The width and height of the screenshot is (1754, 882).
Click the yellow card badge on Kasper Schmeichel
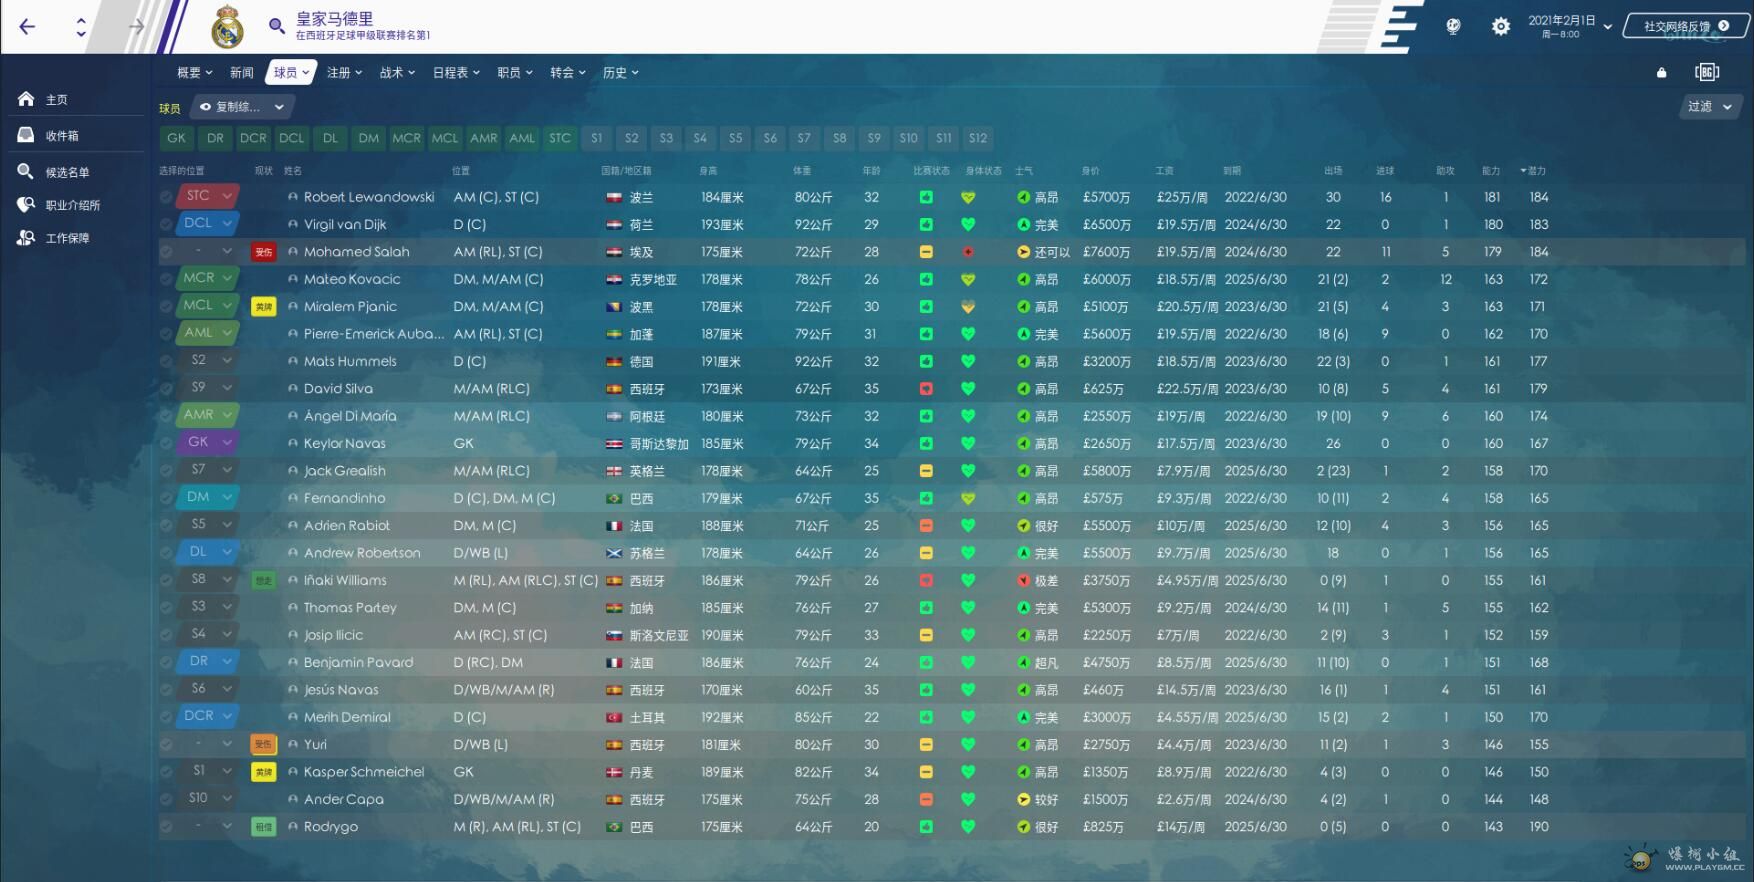coord(263,772)
